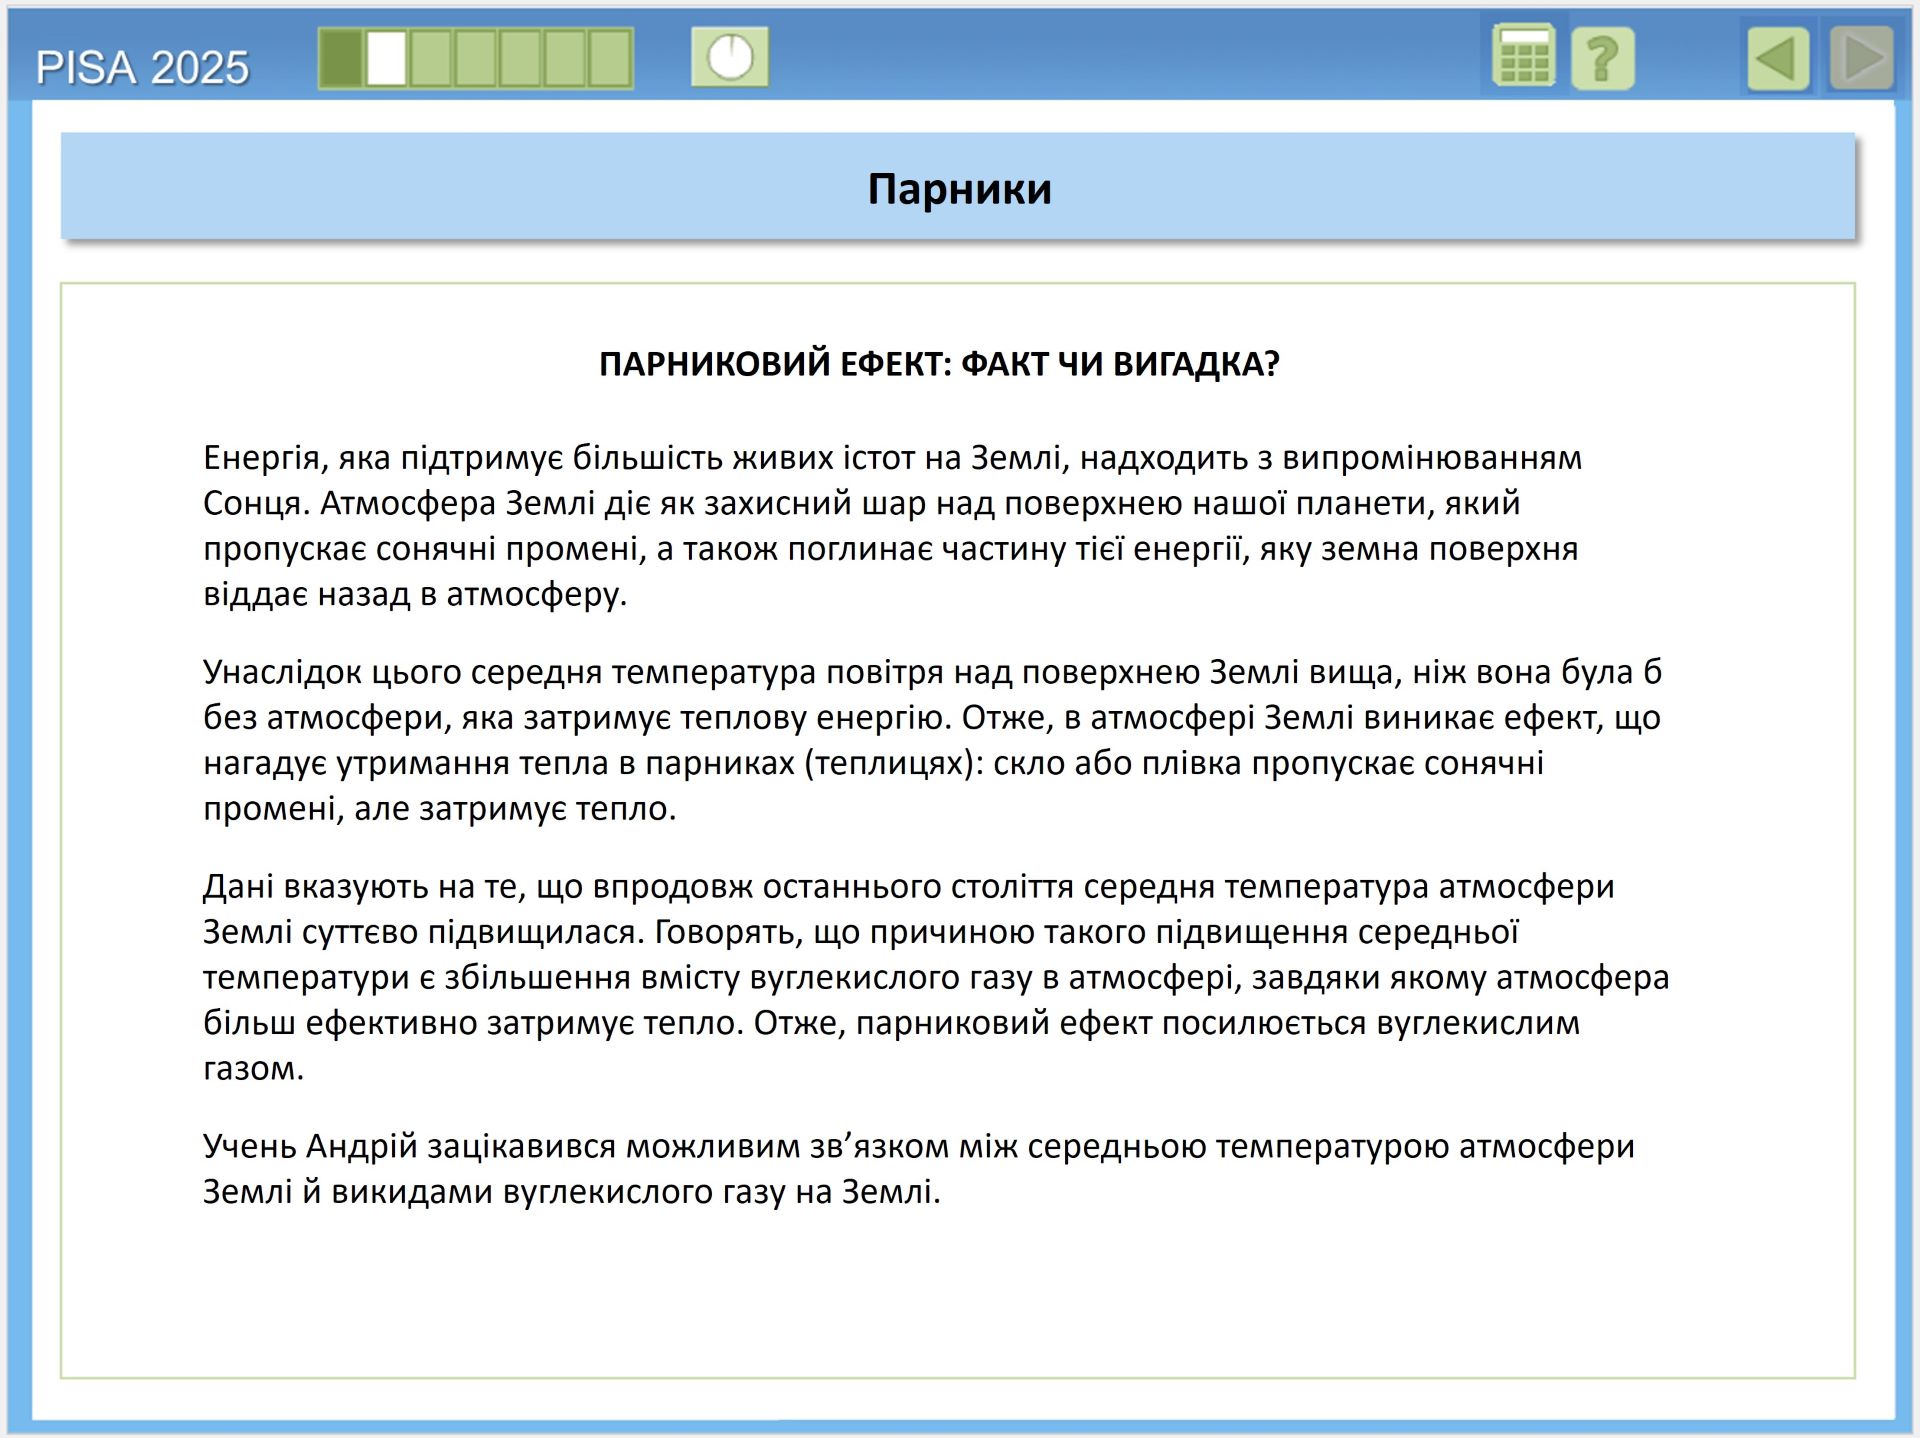This screenshot has width=1920, height=1438.
Task: Click the paragraph about Учень Андрій
Action: (x=918, y=1168)
